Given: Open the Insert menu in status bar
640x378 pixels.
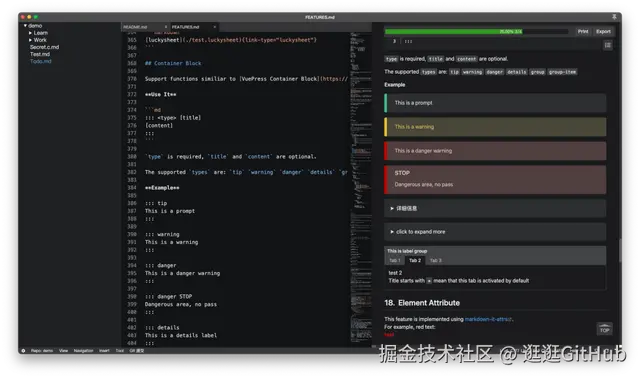Looking at the screenshot, I should click(104, 351).
